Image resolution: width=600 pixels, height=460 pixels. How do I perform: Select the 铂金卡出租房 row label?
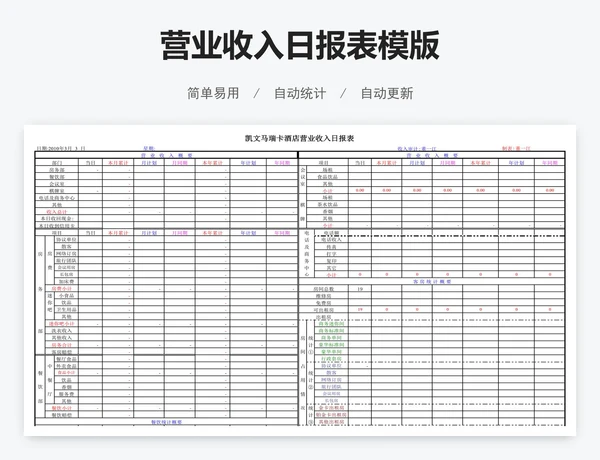[x=331, y=415]
